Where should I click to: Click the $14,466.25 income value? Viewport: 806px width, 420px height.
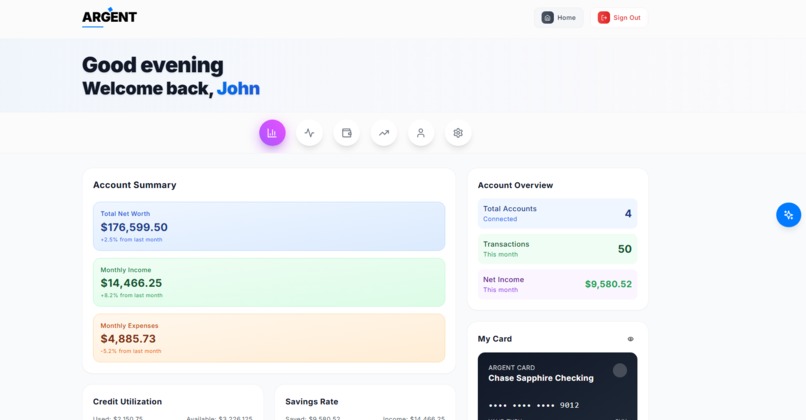pos(131,283)
